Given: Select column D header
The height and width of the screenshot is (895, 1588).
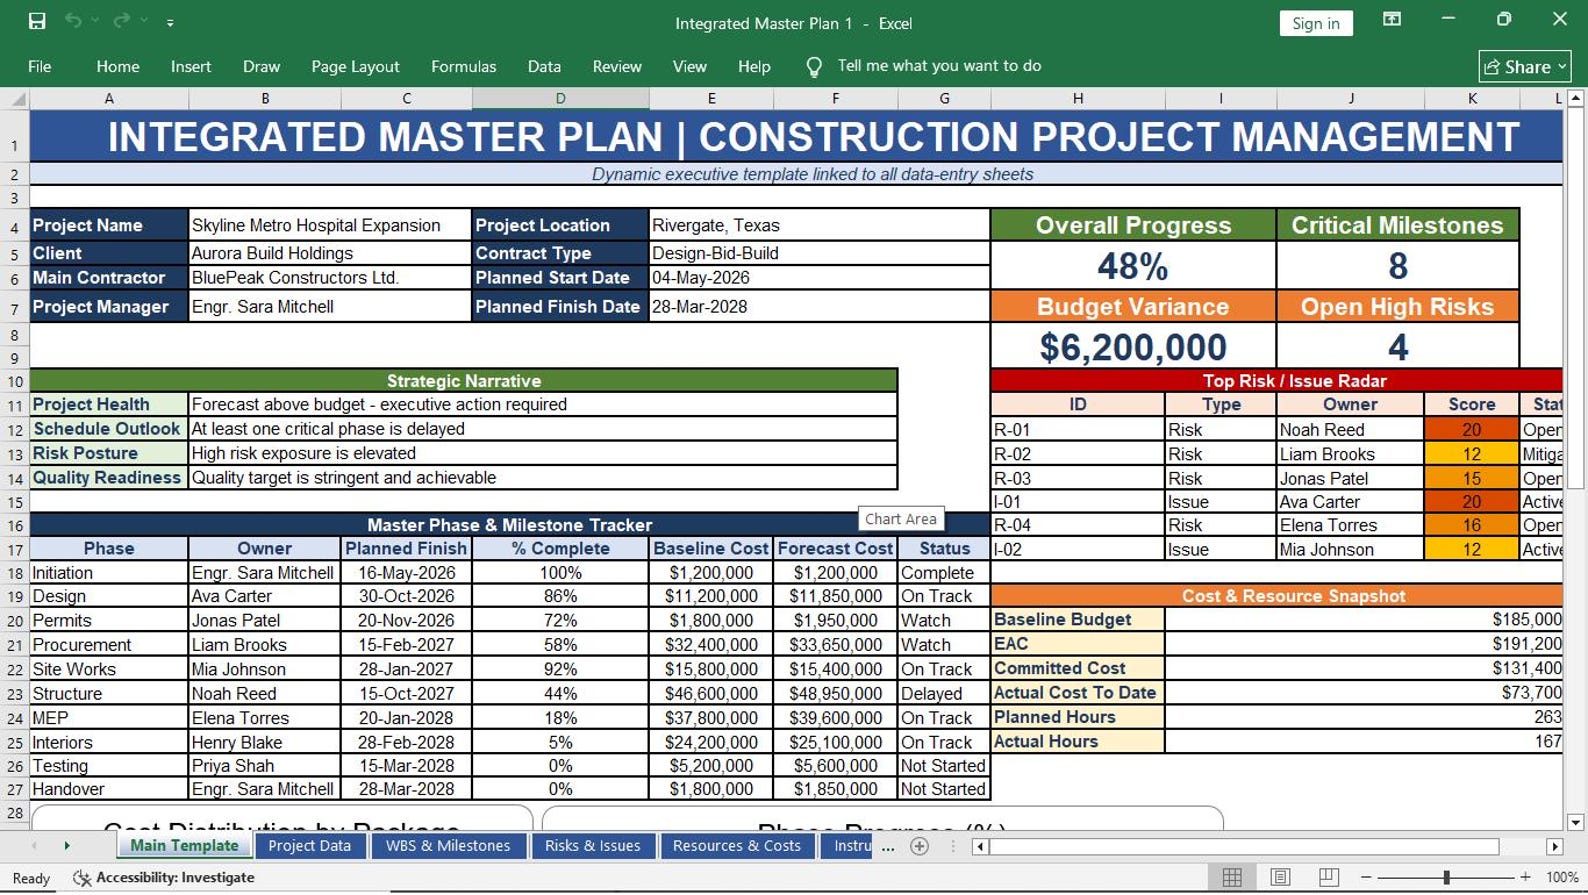Looking at the screenshot, I should point(560,98).
